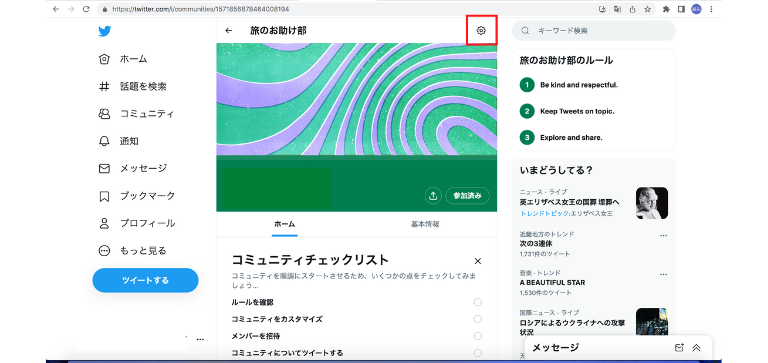Viewport: 768px width, 363px height.
Task: Expand もっと見る more menu
Action: pyautogui.click(x=143, y=251)
